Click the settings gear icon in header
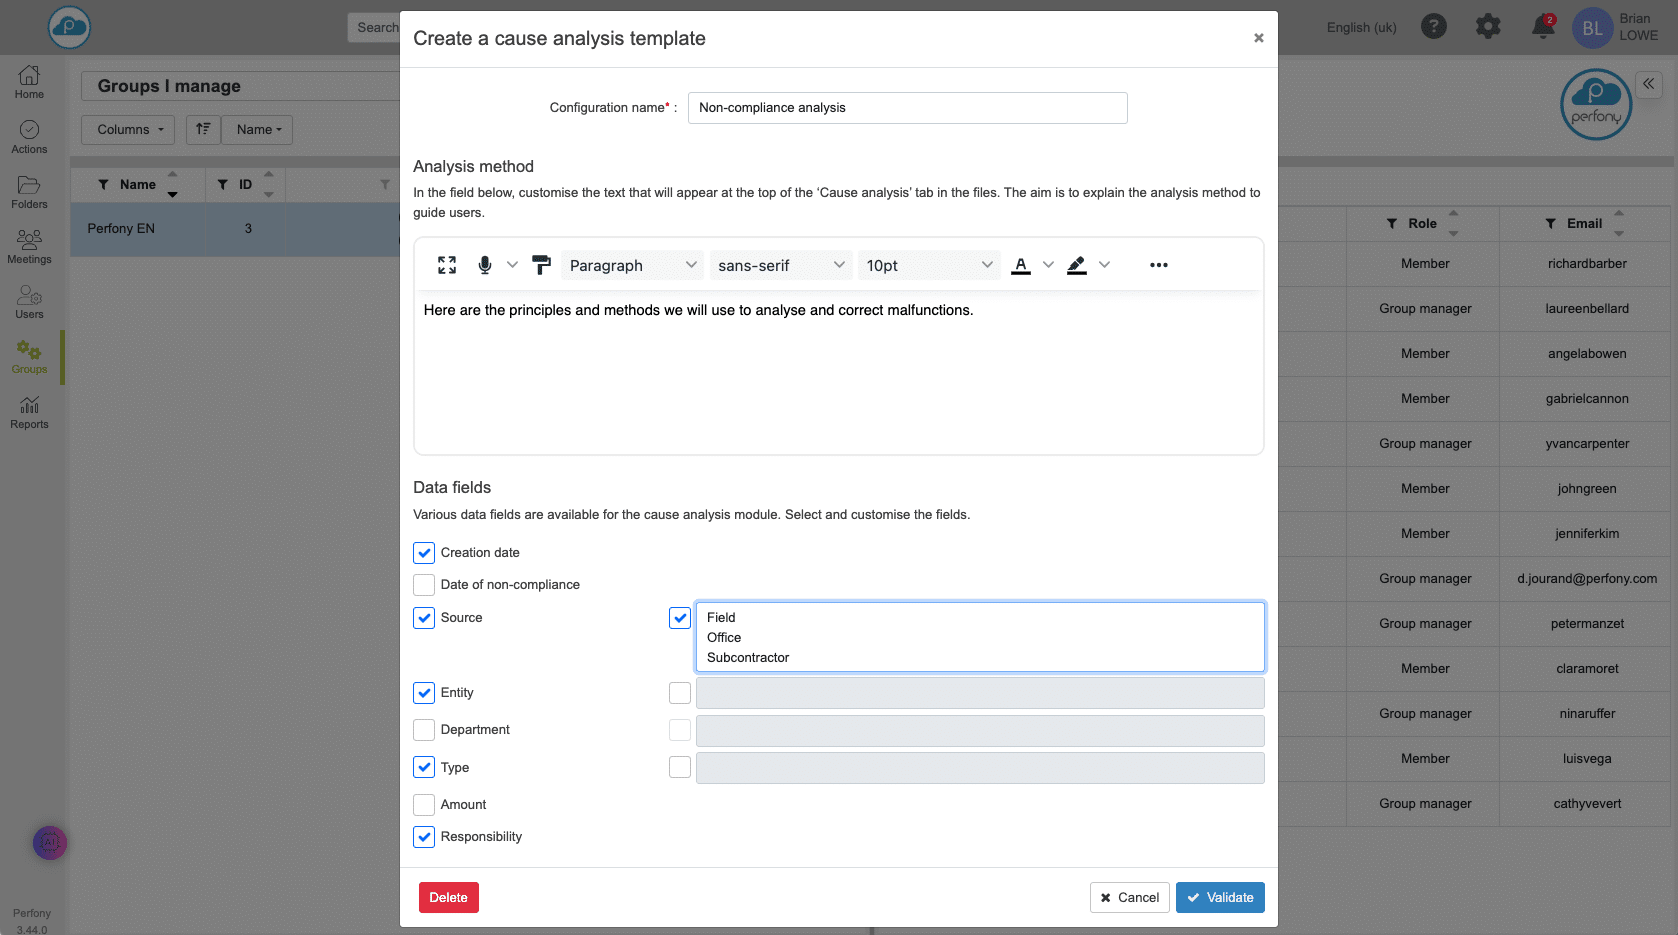Screen dimensions: 1678x935 [x=1488, y=27]
